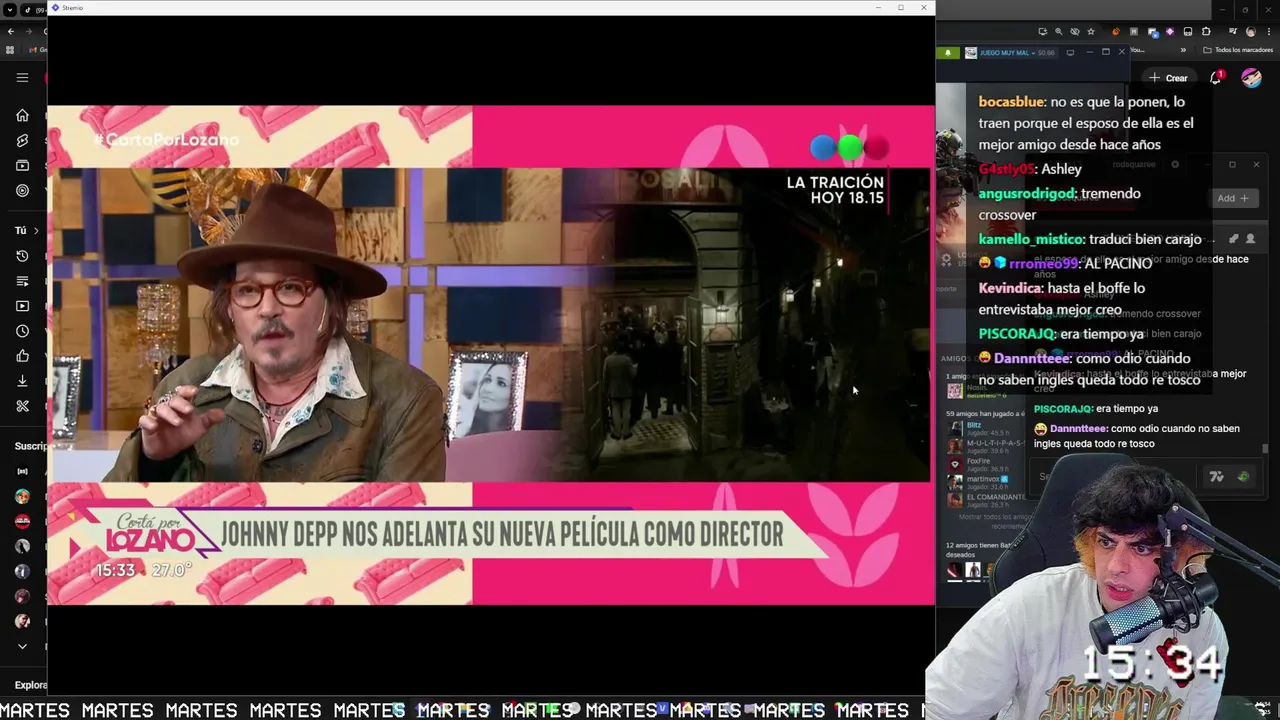Click the Crear button on YouTube
1280x720 pixels.
click(x=1168, y=78)
